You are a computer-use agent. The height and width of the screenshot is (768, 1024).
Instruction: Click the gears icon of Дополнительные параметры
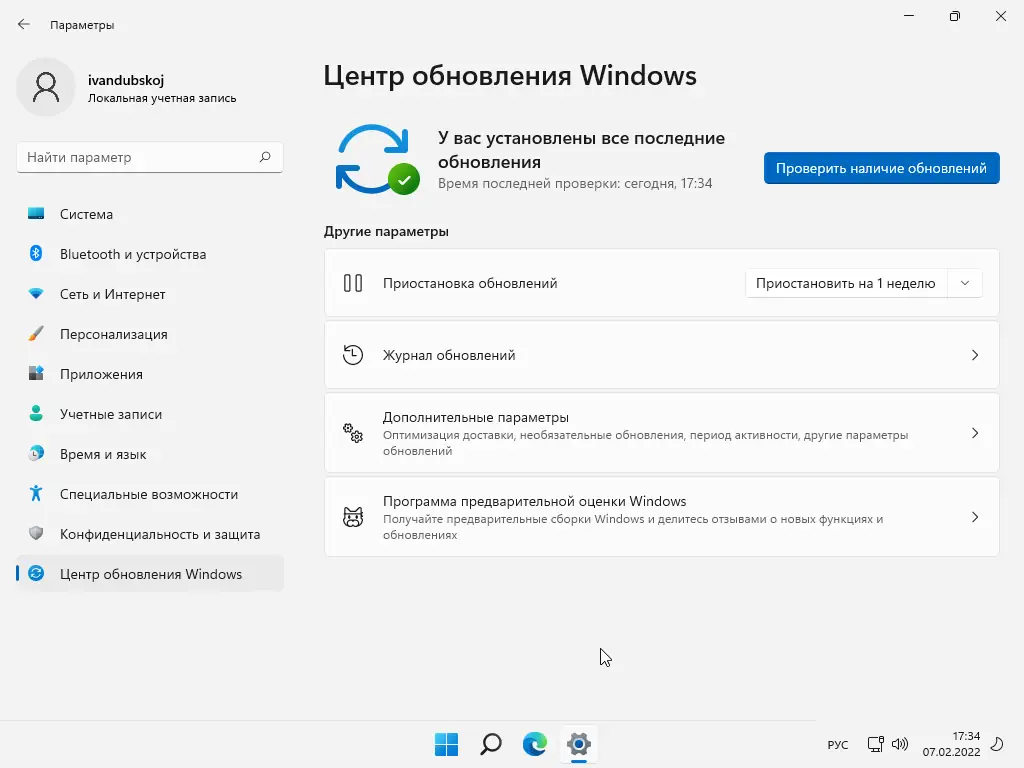coord(353,432)
